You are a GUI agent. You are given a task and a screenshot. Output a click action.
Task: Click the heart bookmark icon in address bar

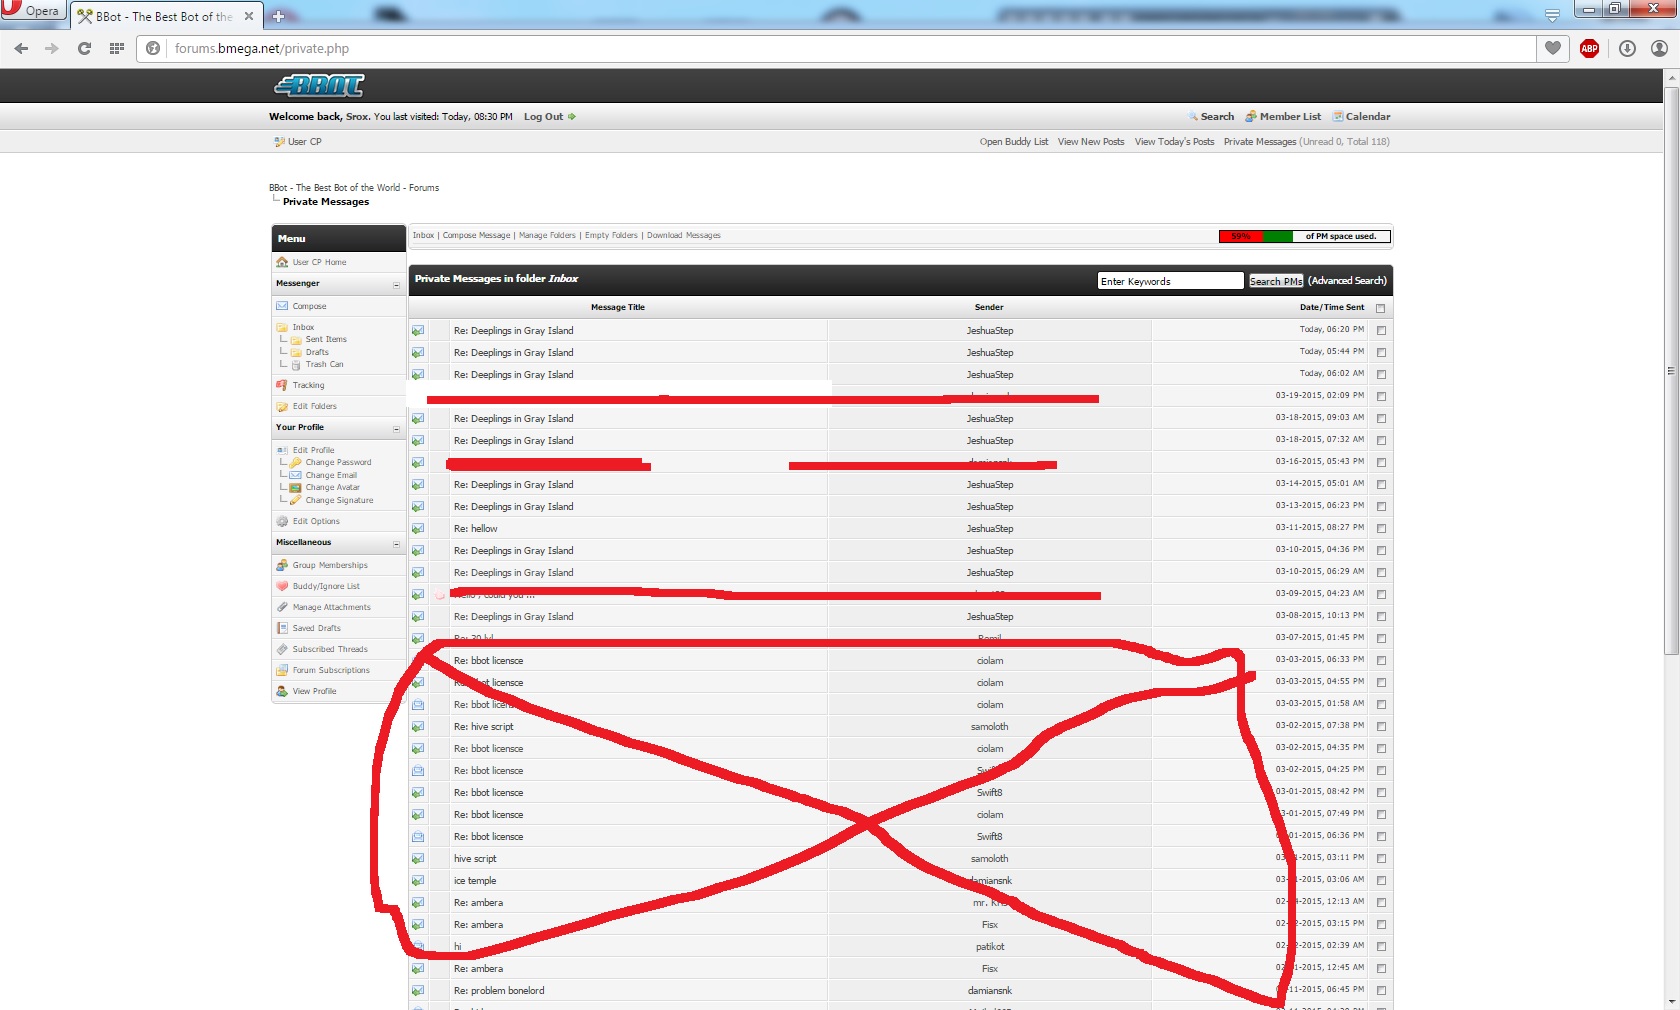(x=1552, y=48)
